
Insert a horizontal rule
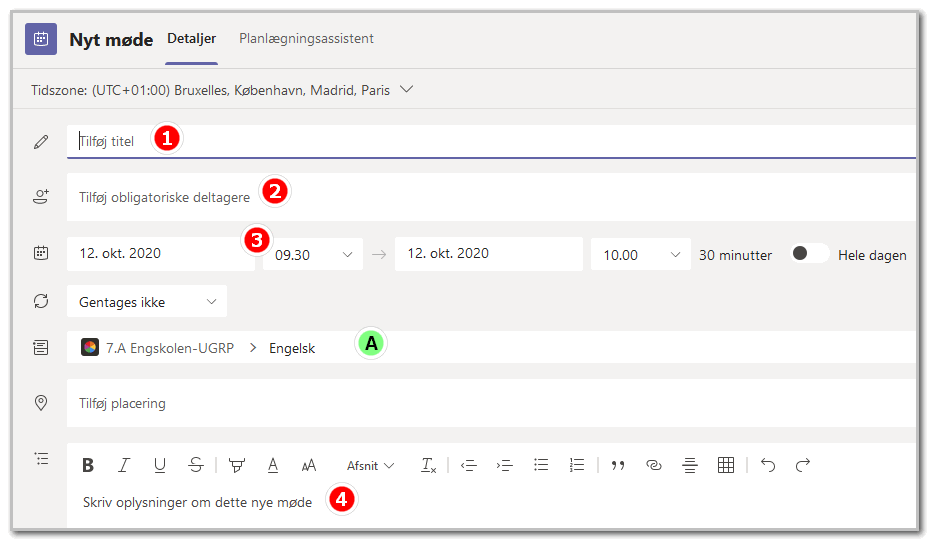(x=690, y=465)
